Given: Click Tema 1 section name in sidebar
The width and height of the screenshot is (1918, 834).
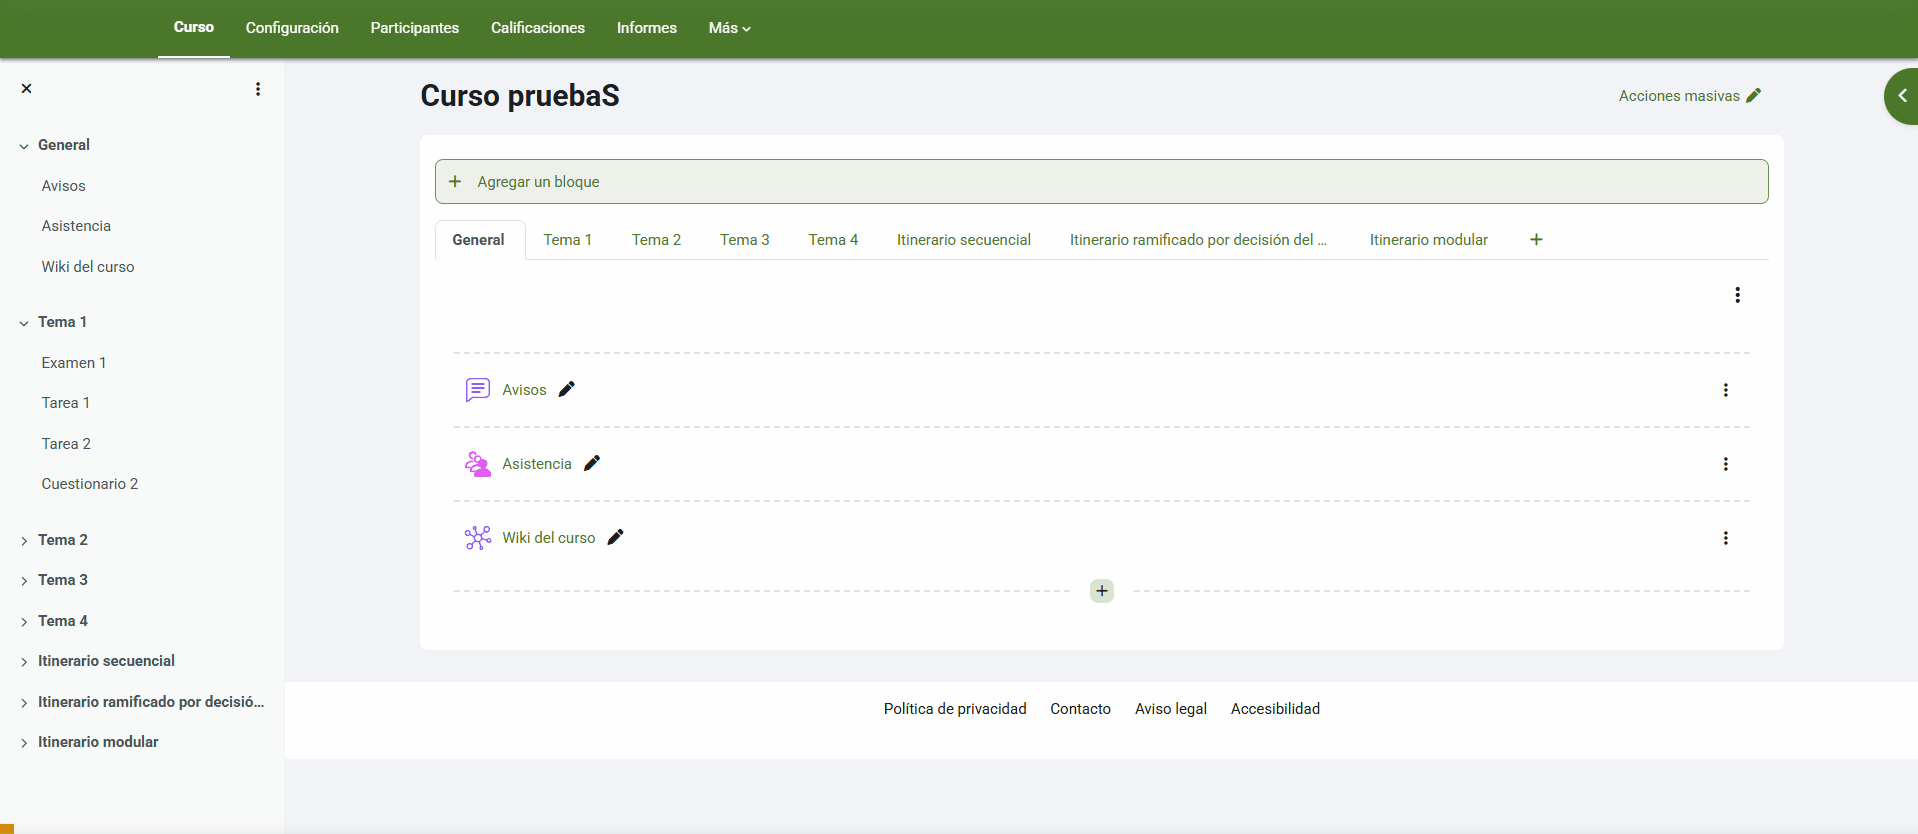Looking at the screenshot, I should click(62, 322).
